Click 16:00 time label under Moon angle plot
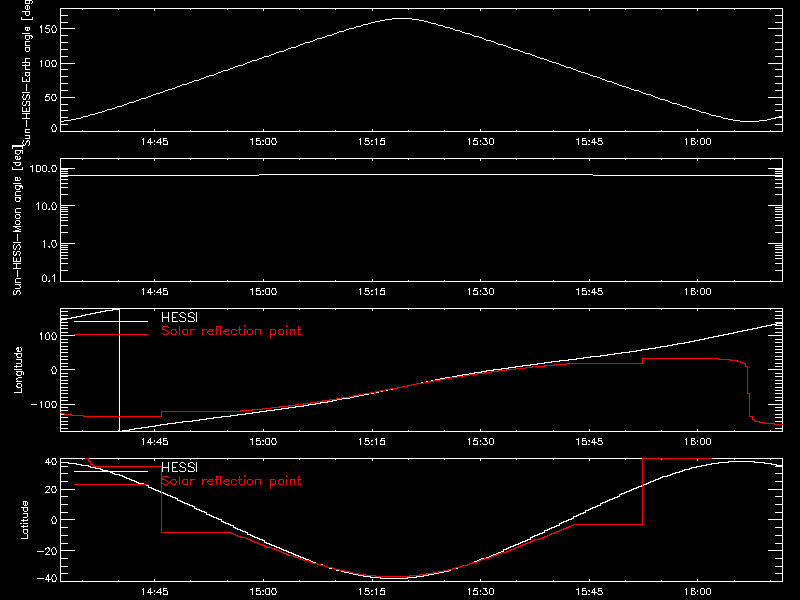 click(697, 292)
